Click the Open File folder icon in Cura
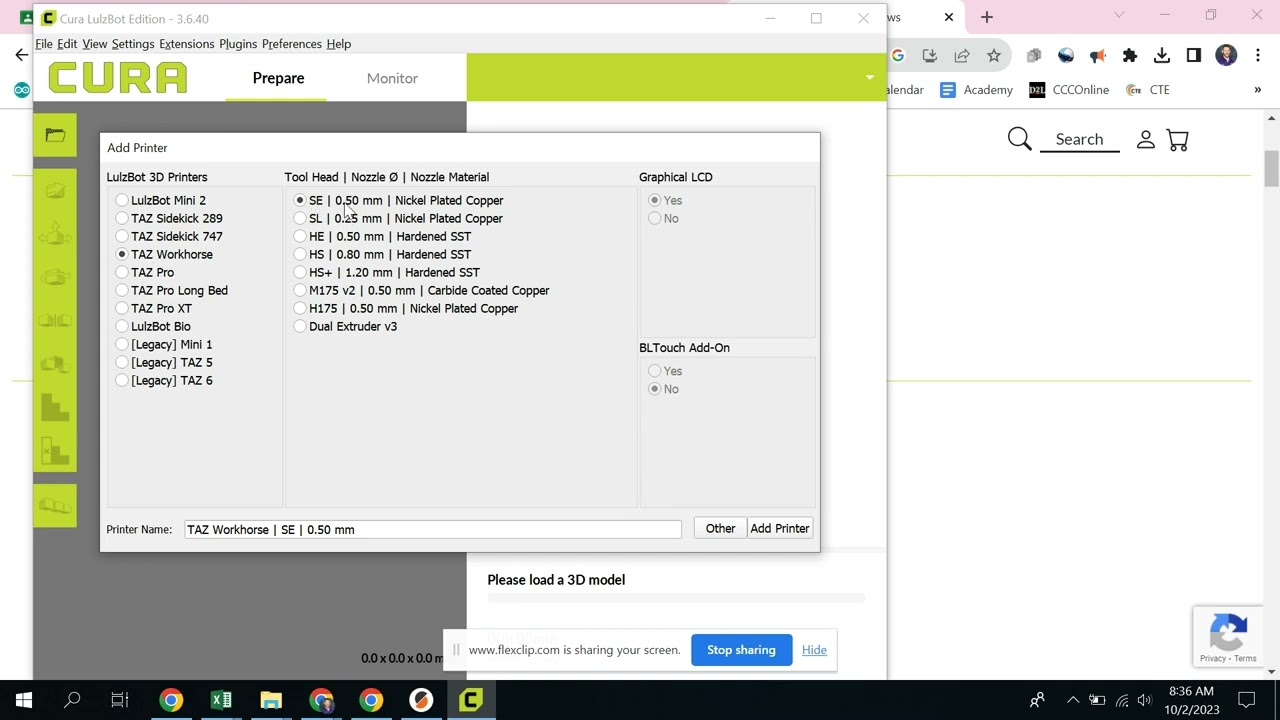 tap(55, 135)
